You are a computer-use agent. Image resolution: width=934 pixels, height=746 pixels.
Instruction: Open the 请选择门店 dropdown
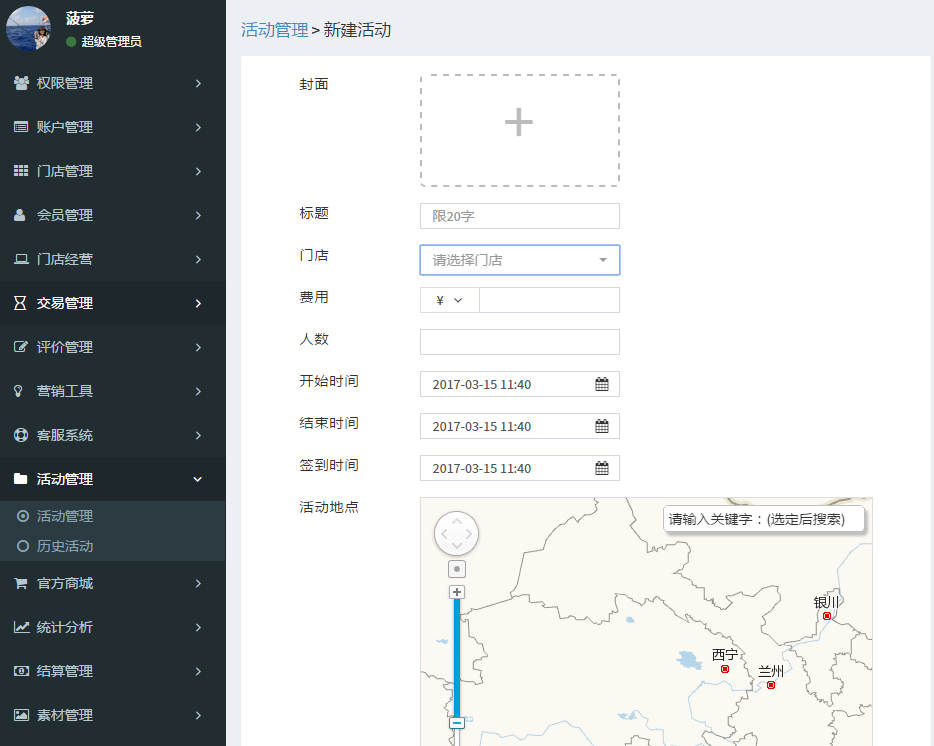click(x=519, y=260)
